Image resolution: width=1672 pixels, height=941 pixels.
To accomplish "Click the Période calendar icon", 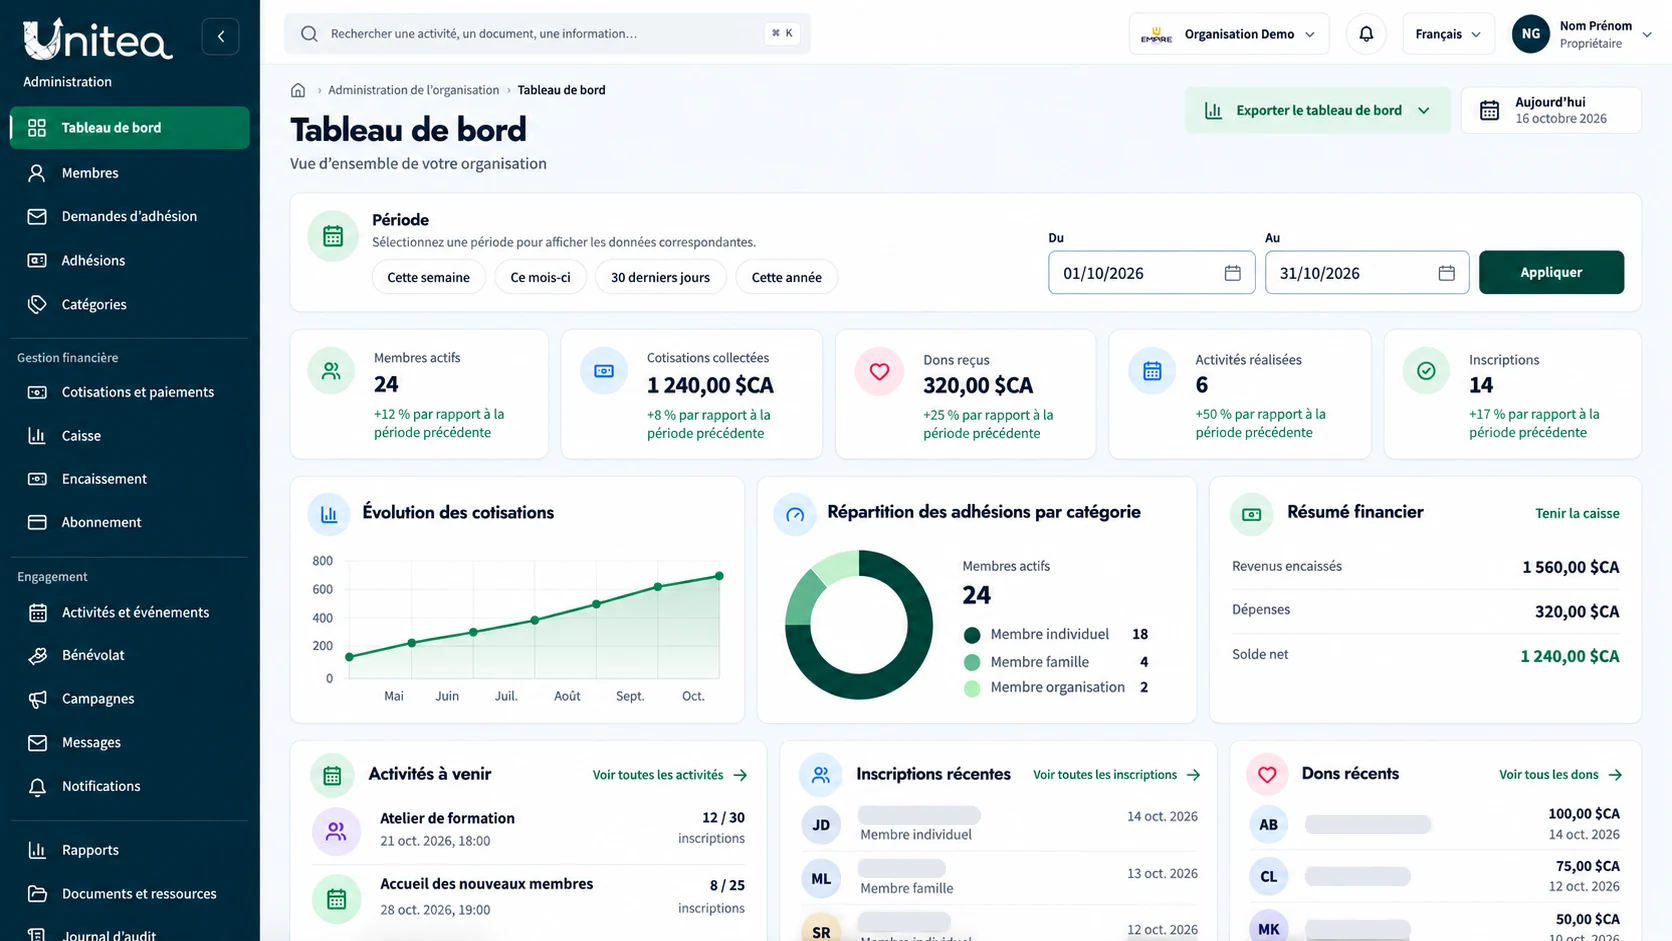I will pyautogui.click(x=333, y=237).
